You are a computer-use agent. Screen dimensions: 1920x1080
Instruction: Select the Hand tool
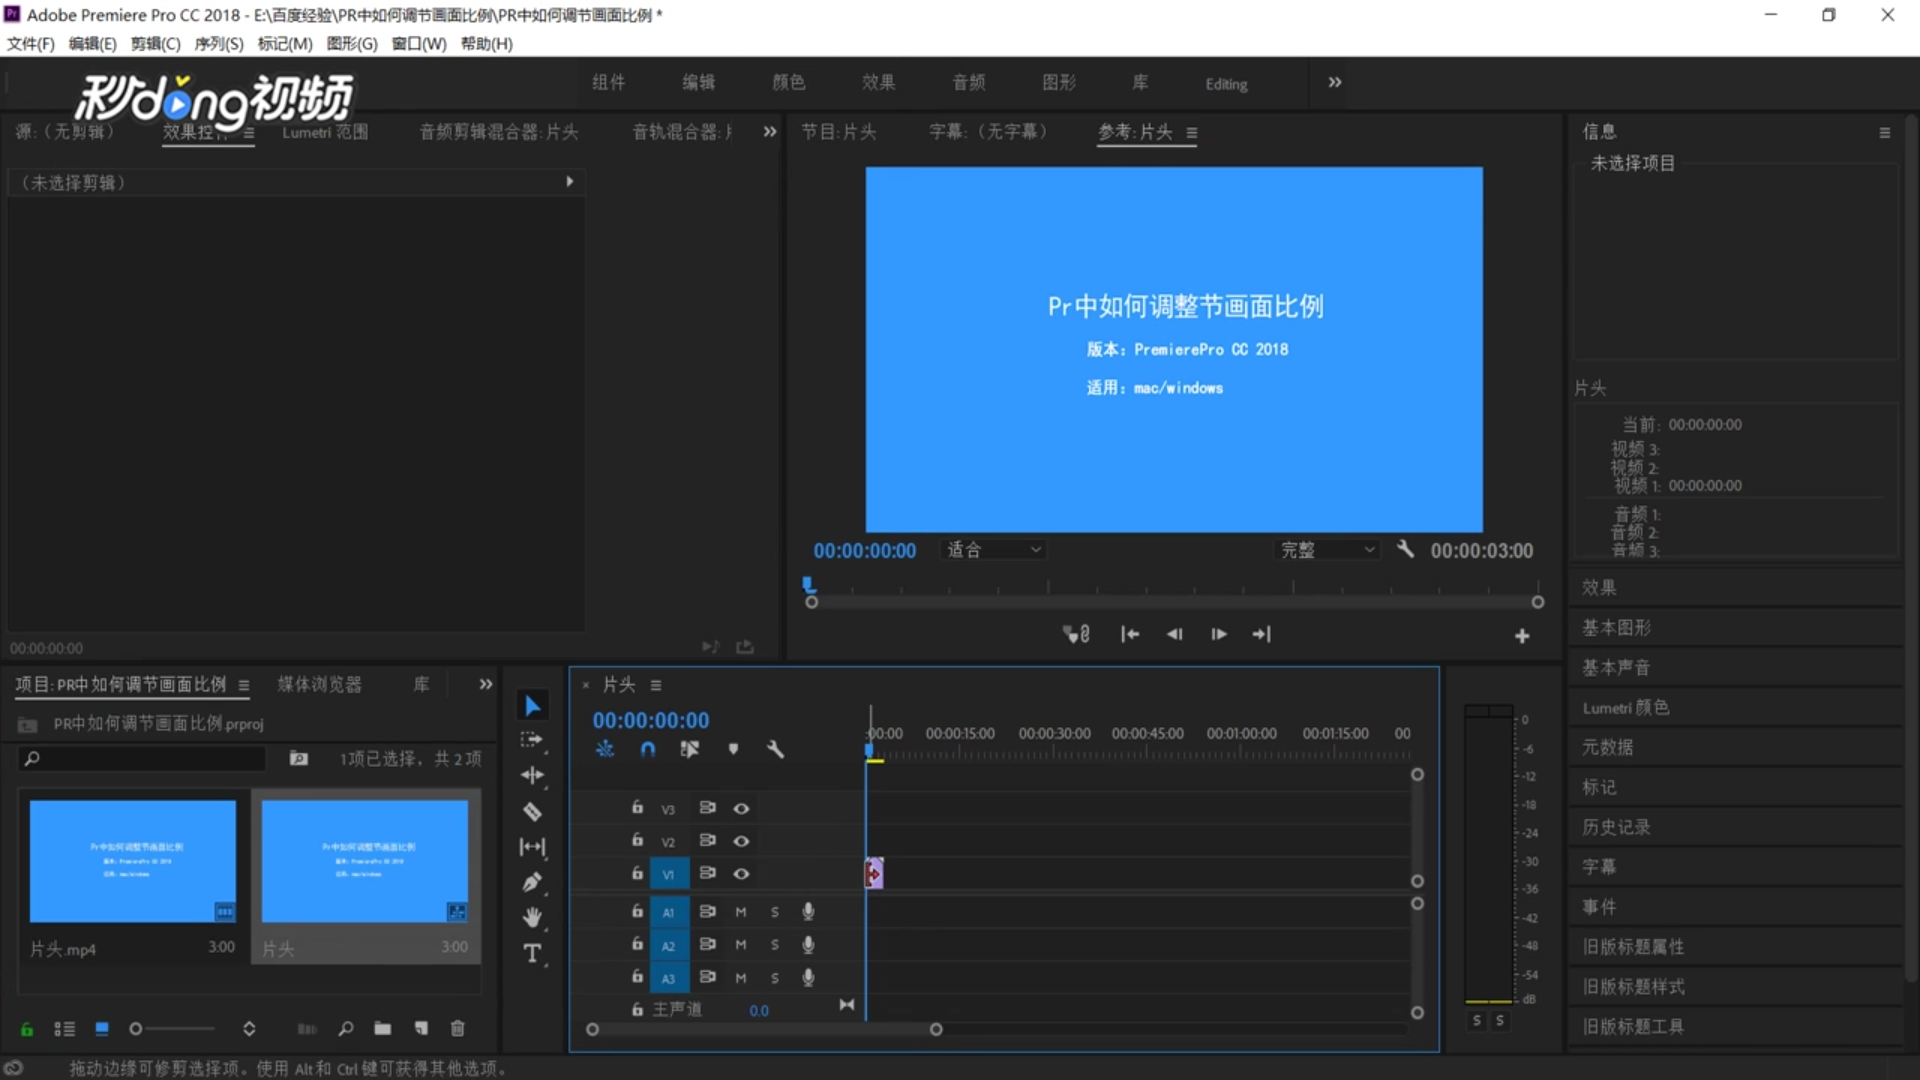[532, 917]
